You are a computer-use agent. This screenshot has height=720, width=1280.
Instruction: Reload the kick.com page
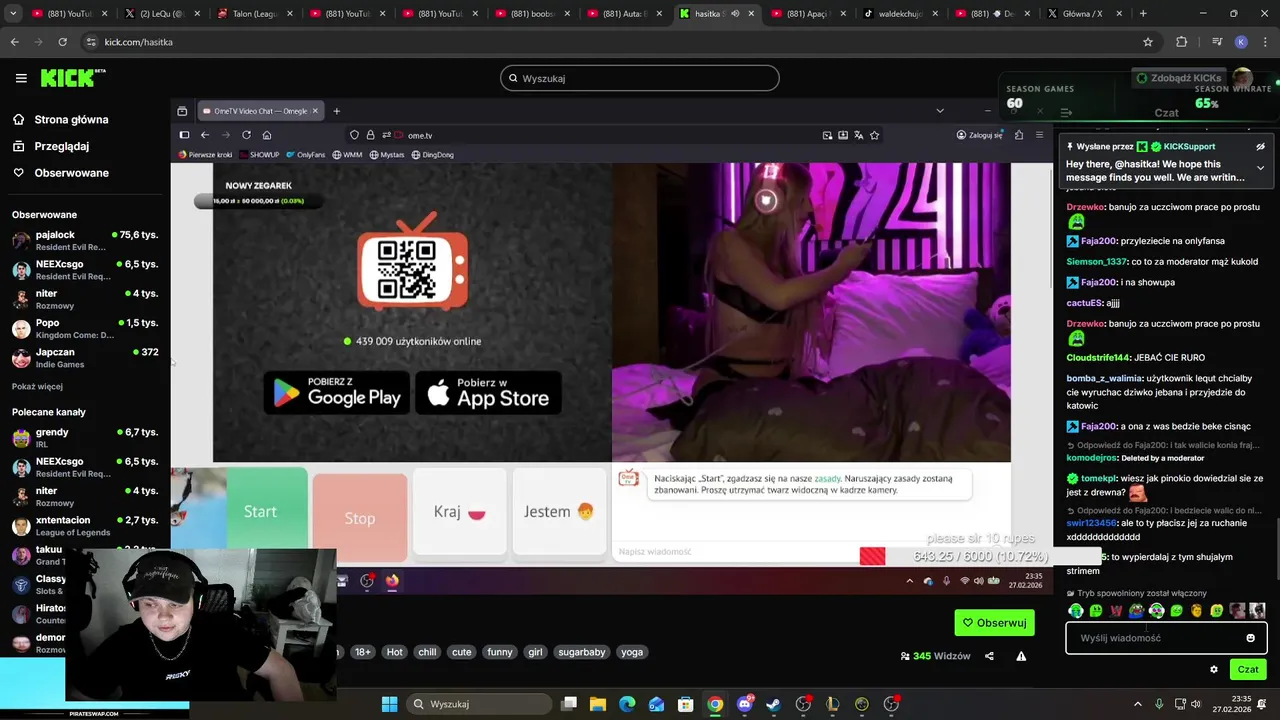pos(62,42)
